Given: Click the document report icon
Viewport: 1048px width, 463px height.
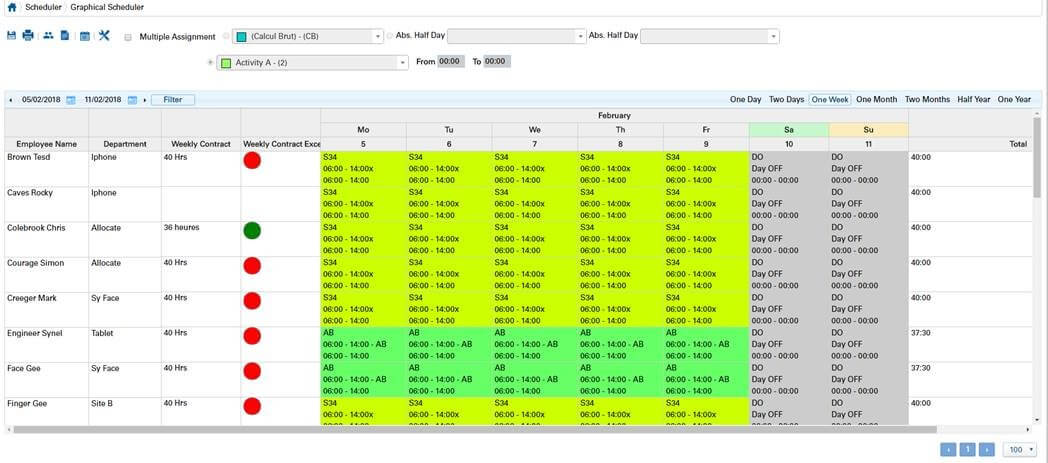Looking at the screenshot, I should pos(65,36).
